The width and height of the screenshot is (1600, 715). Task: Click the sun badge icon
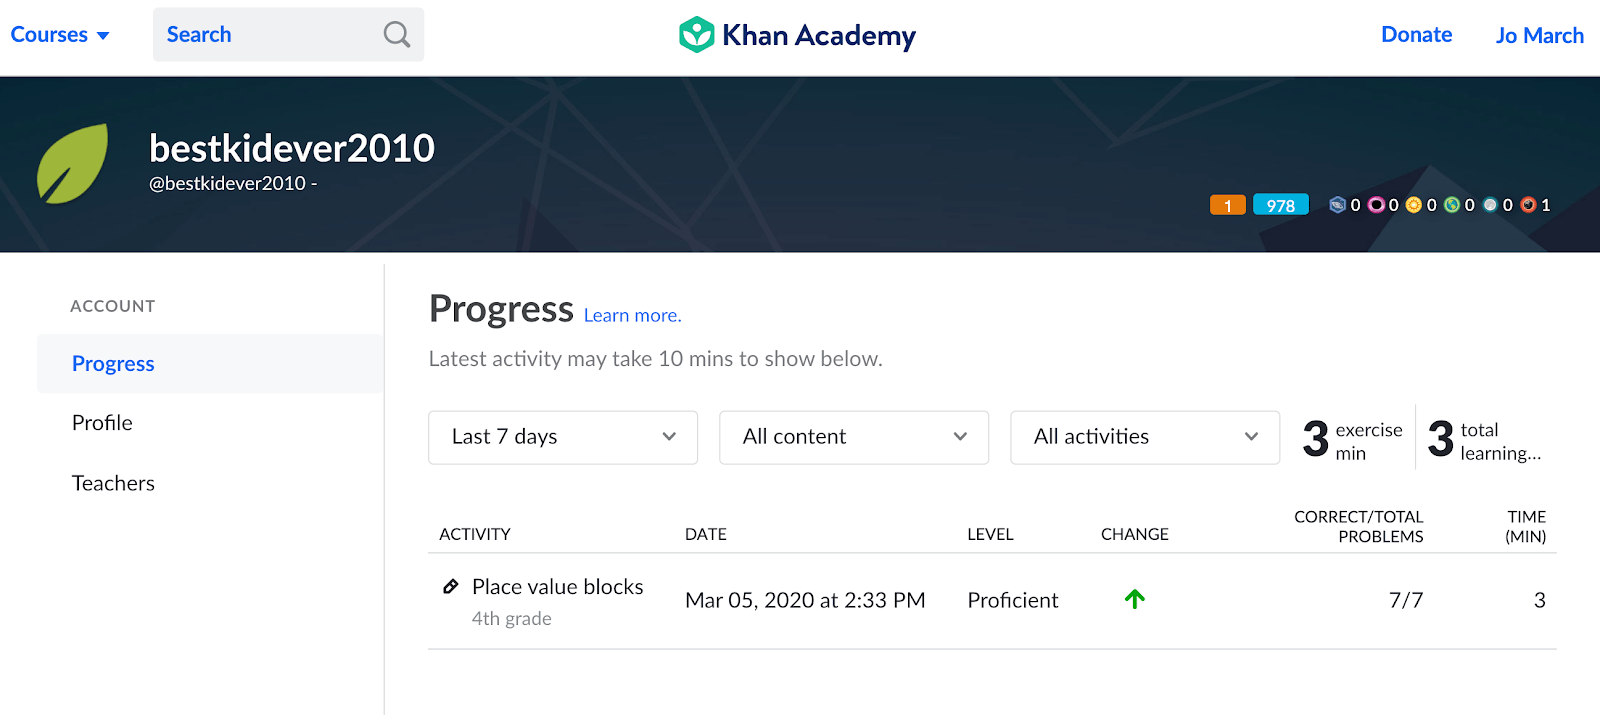(x=1414, y=205)
